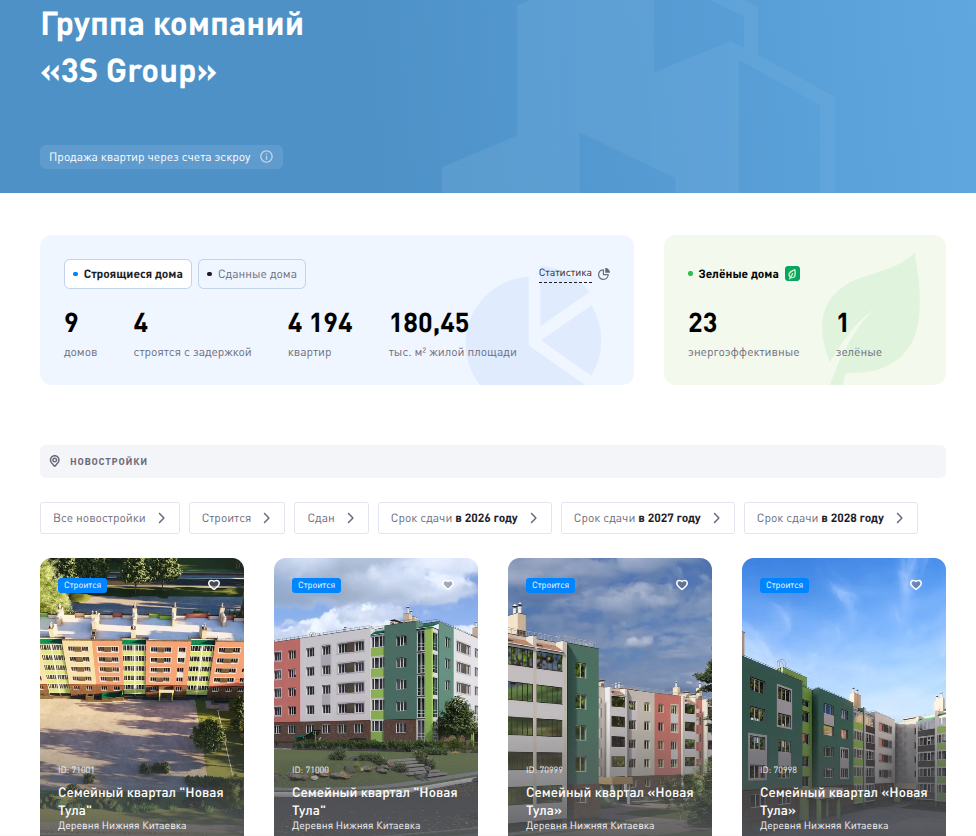Click the Группа компаний «3S Group» title

click(x=172, y=47)
